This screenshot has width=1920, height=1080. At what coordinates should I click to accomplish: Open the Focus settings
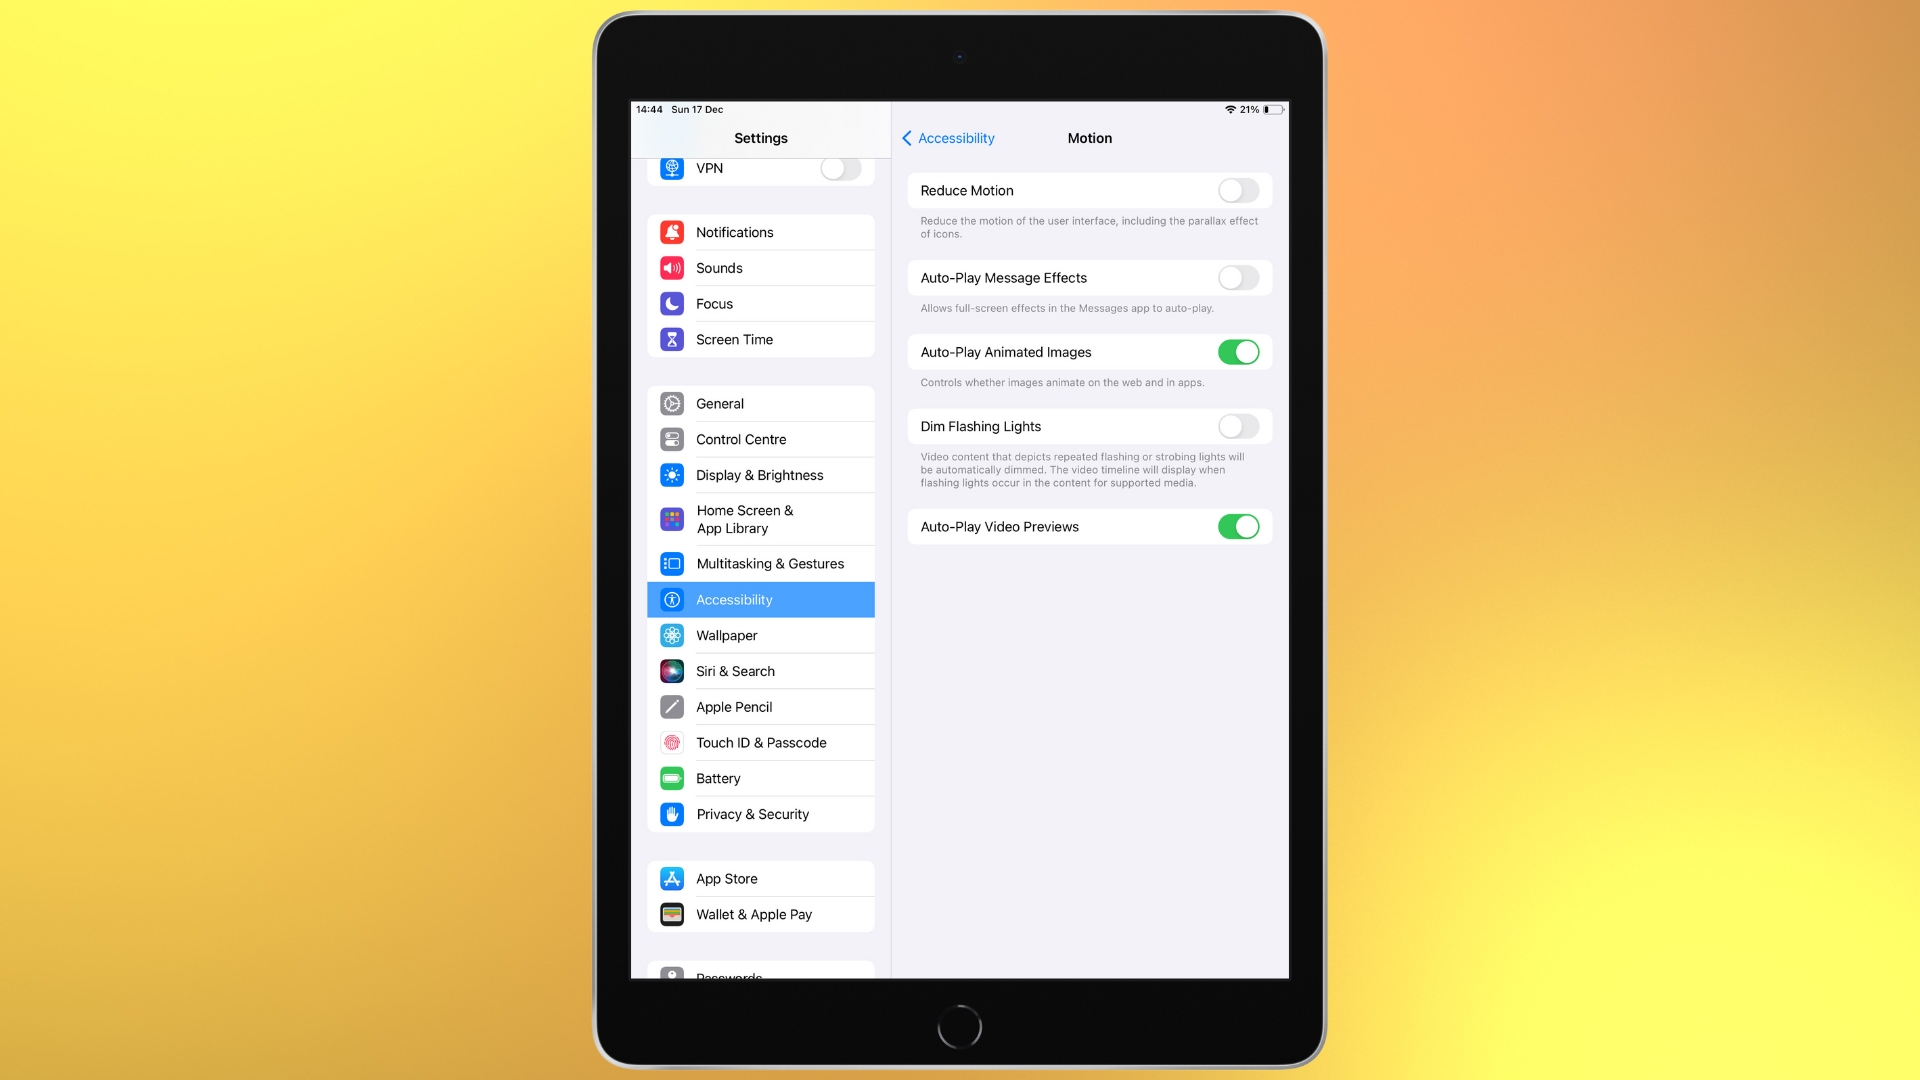click(760, 303)
